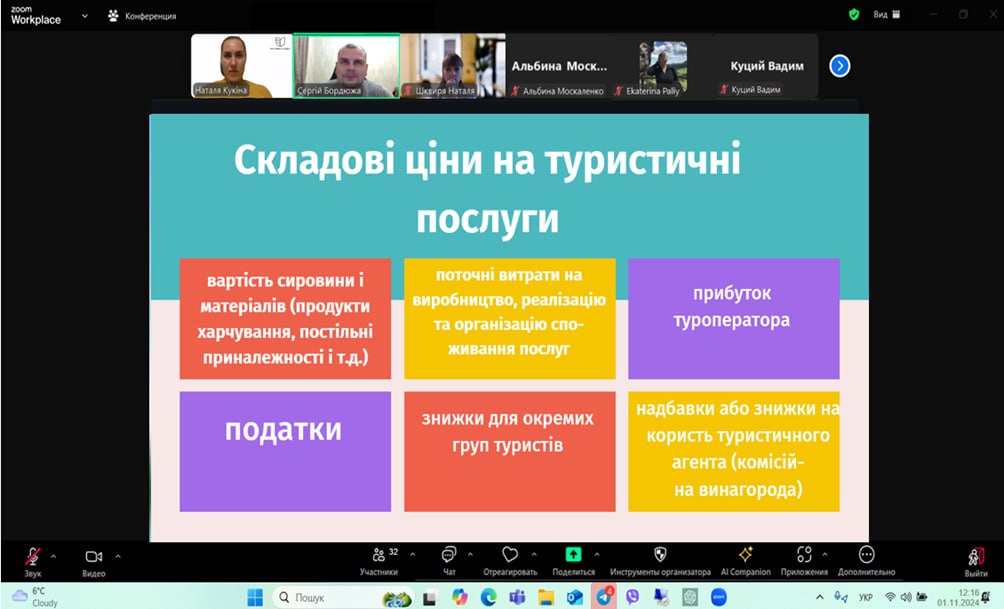This screenshot has width=1004, height=609.
Task: Click slide title 'Складові ціни на туристичні'
Action: click(x=487, y=159)
